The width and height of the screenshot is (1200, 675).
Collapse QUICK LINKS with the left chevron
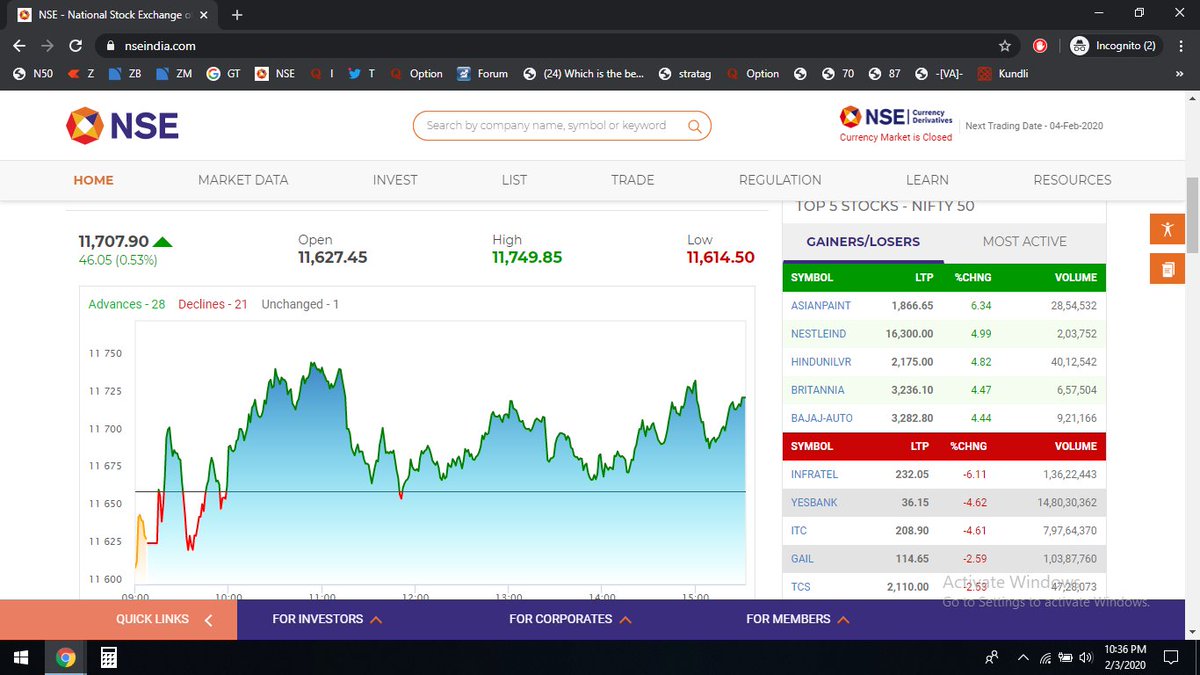(x=208, y=620)
